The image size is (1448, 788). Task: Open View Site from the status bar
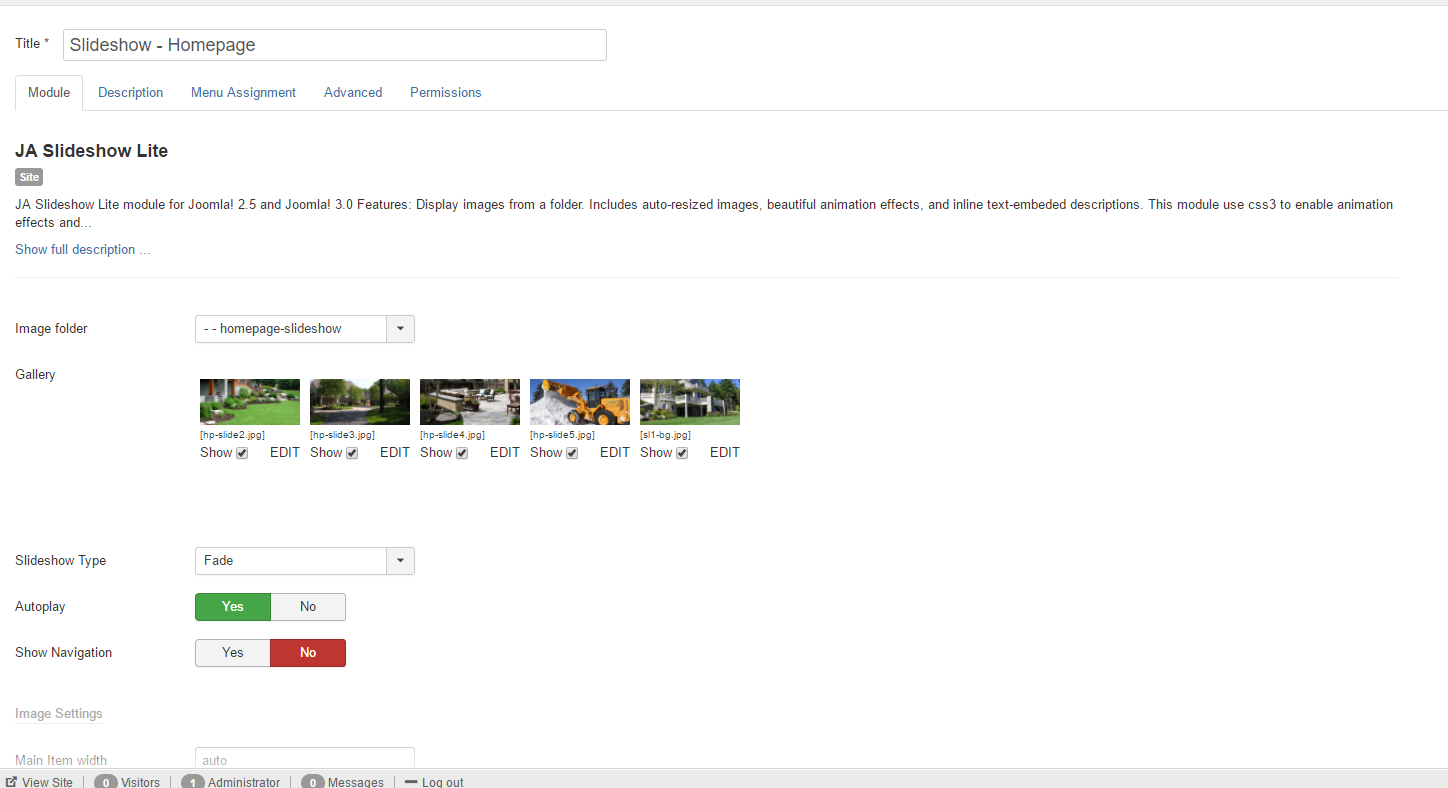click(39, 782)
